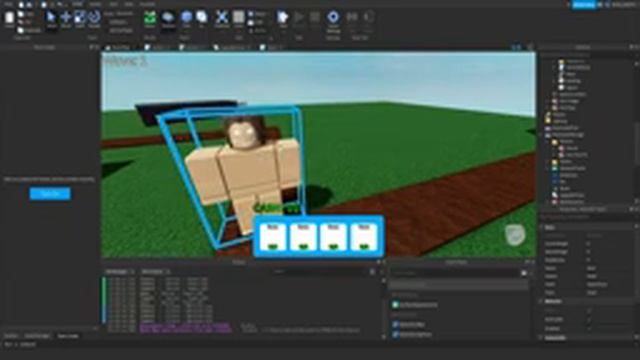Click the Explorer filter search field
Image resolution: width=640 pixels, height=360 pixels.
pyautogui.click(x=586, y=55)
